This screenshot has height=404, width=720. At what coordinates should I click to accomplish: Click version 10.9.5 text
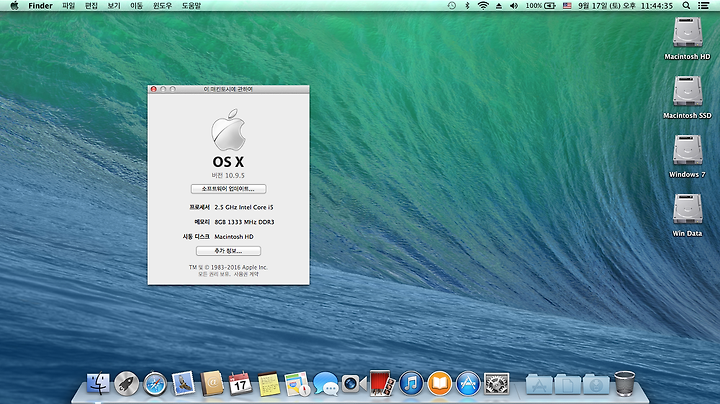tap(228, 175)
